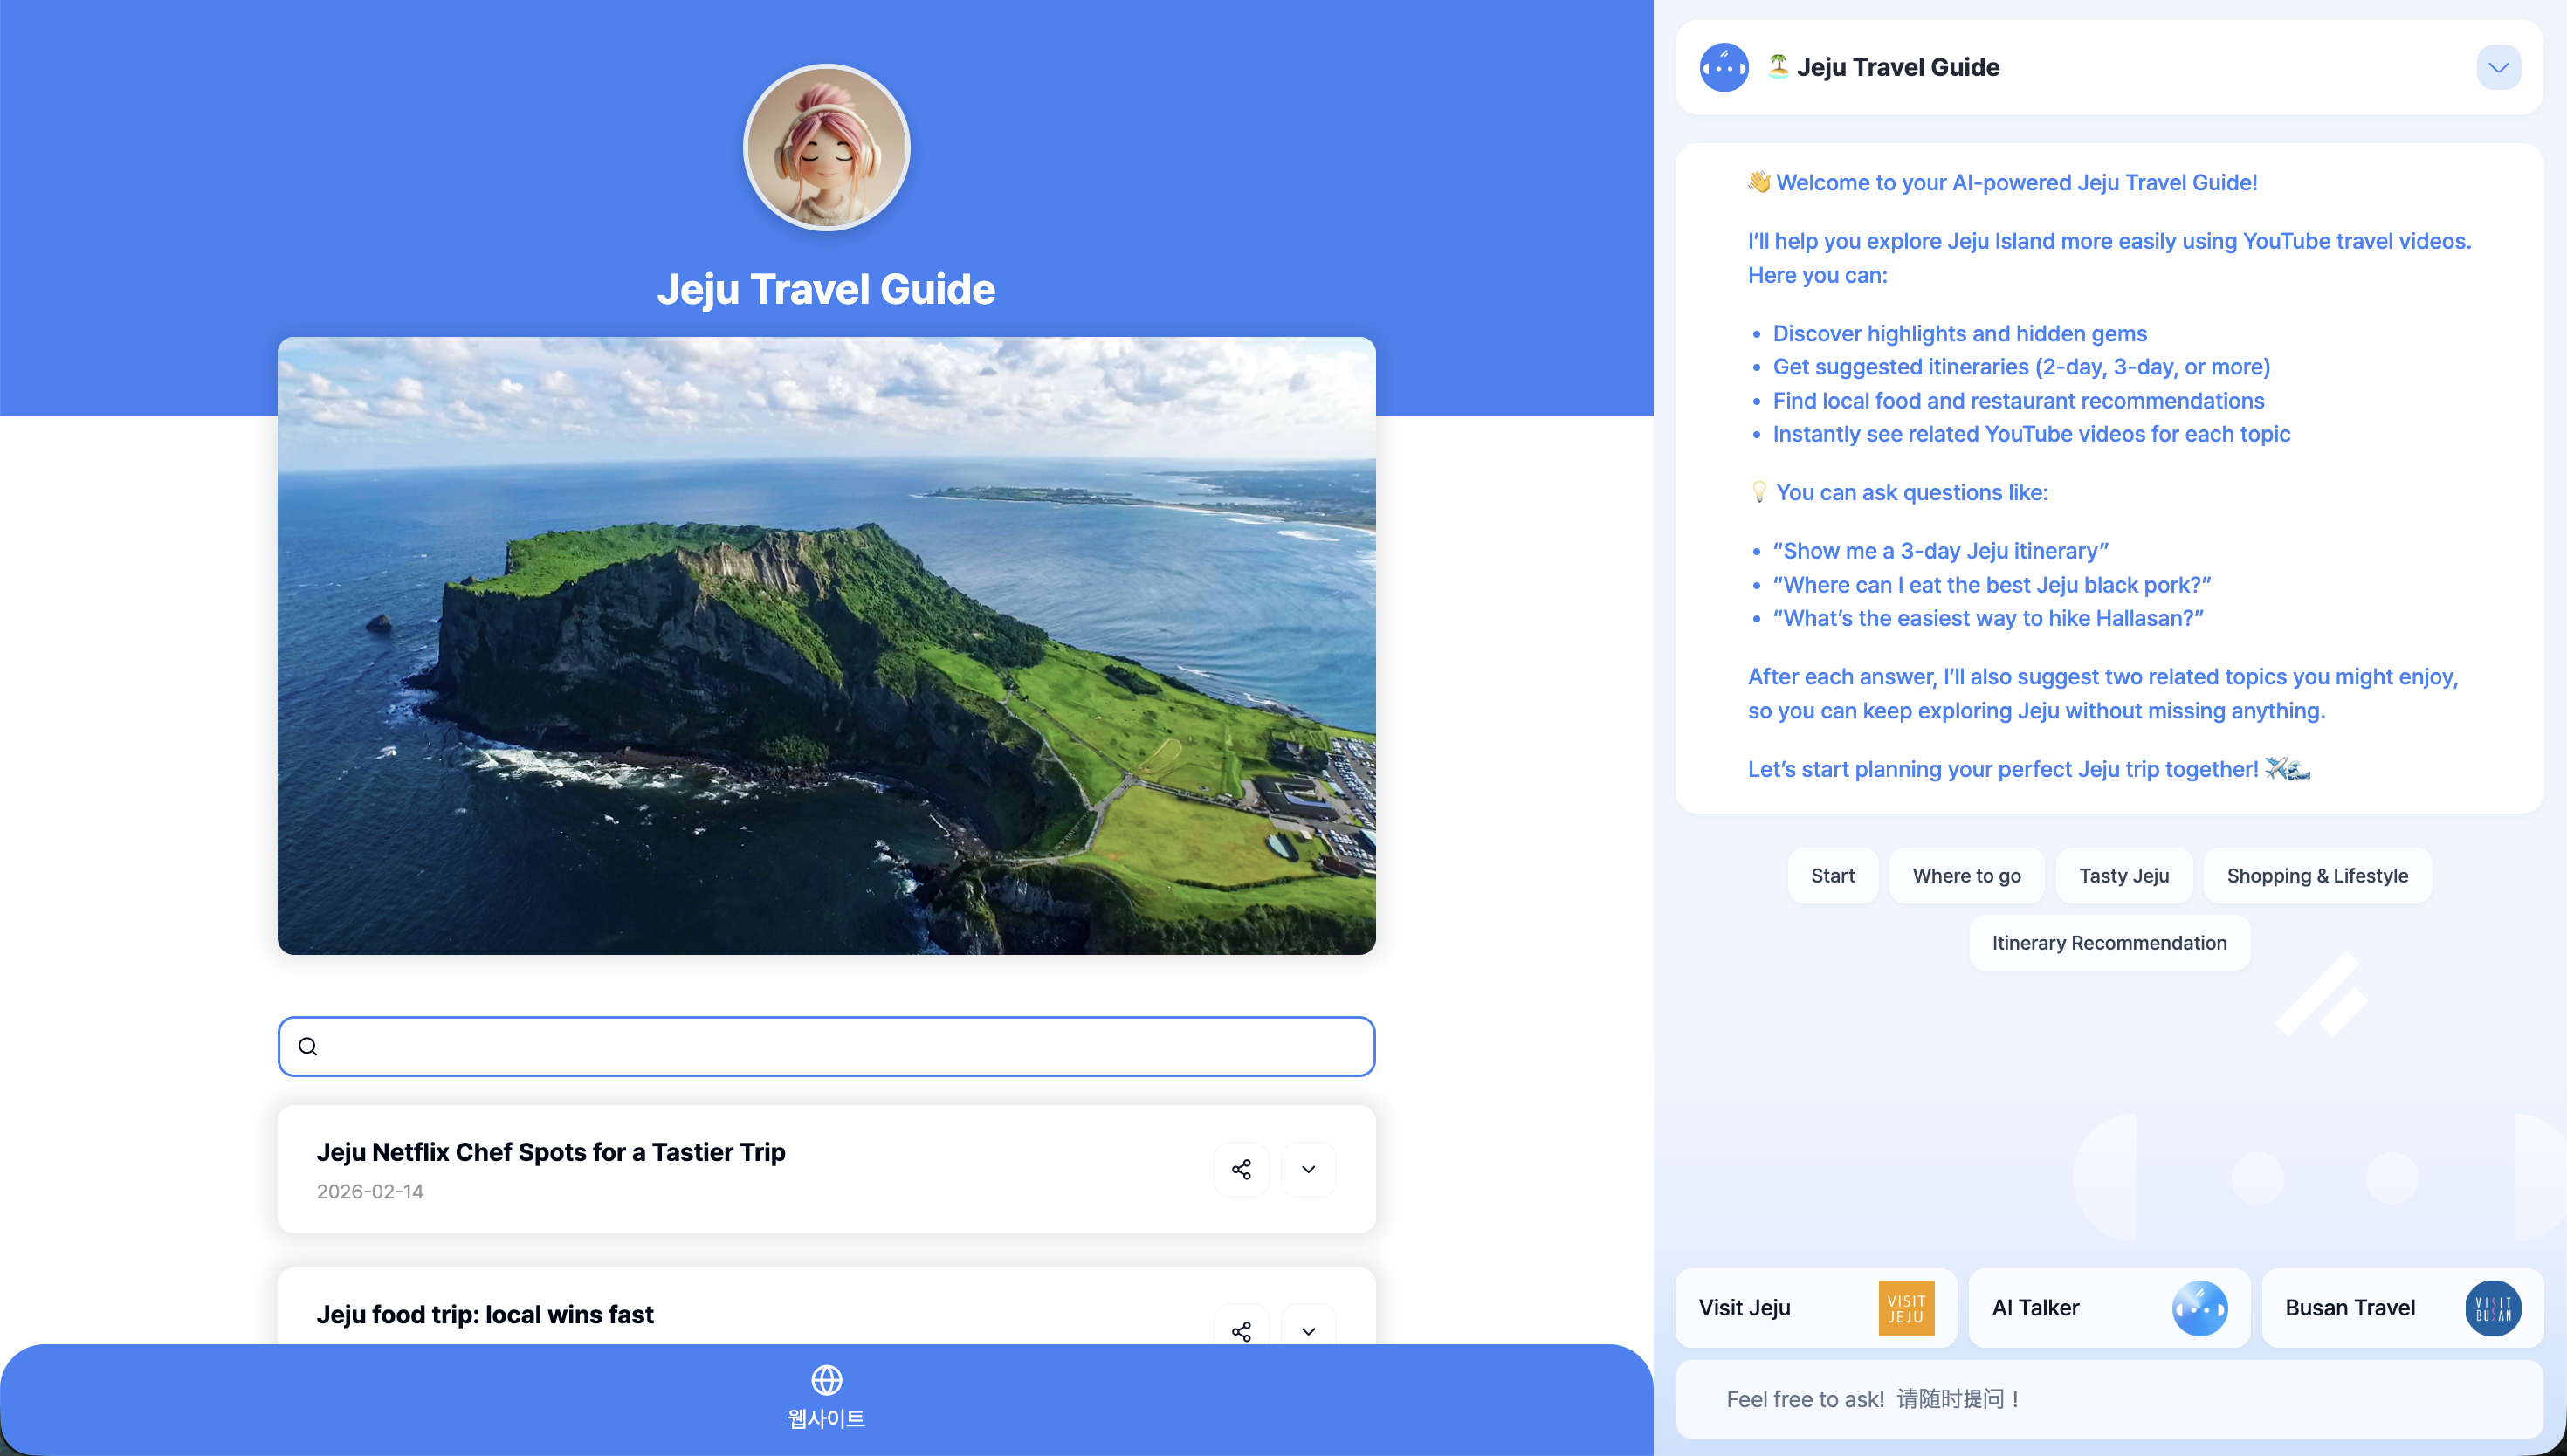Click the article search box
The height and width of the screenshot is (1456, 2567).
(840, 1046)
